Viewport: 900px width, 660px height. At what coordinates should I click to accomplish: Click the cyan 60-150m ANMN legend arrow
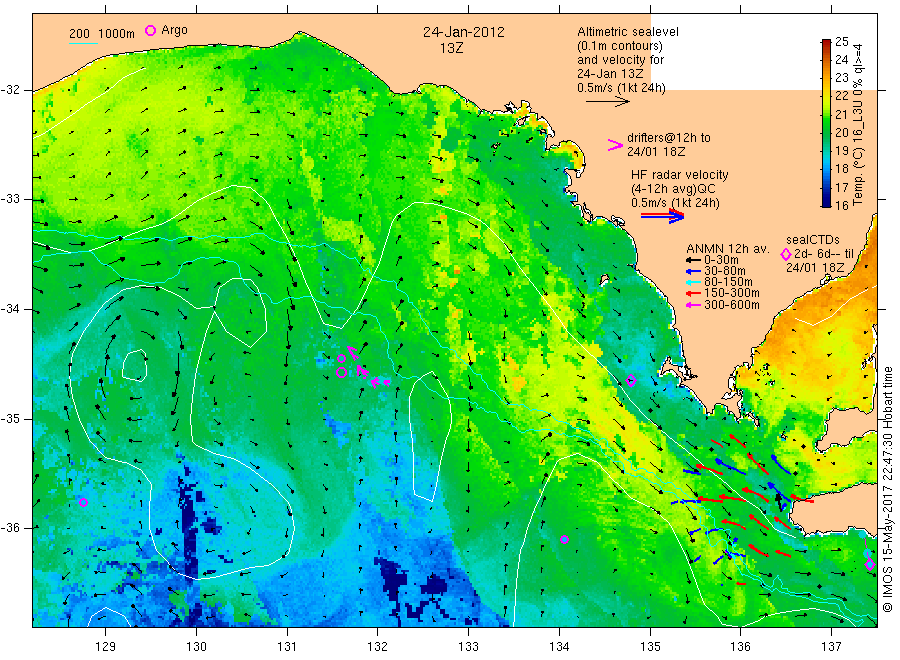695,281
